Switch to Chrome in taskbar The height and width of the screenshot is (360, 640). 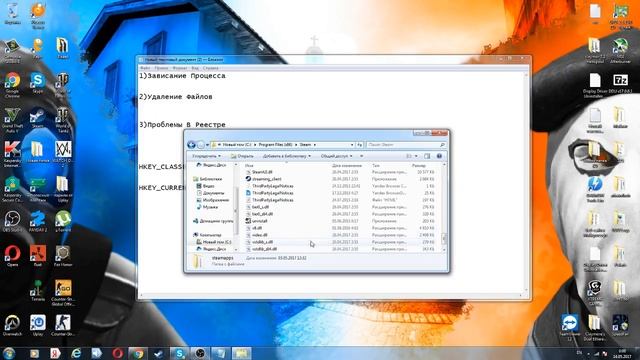pyautogui.click(x=138, y=353)
